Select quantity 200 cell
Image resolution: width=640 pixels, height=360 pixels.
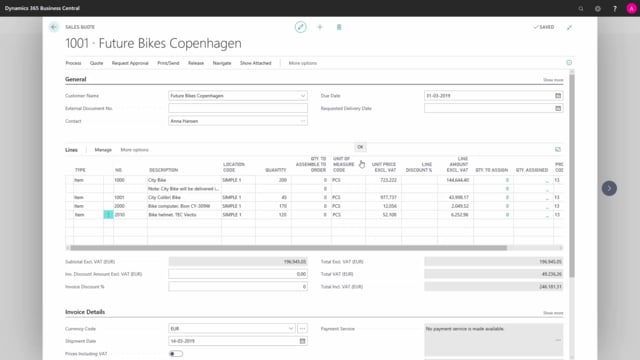coord(273,180)
